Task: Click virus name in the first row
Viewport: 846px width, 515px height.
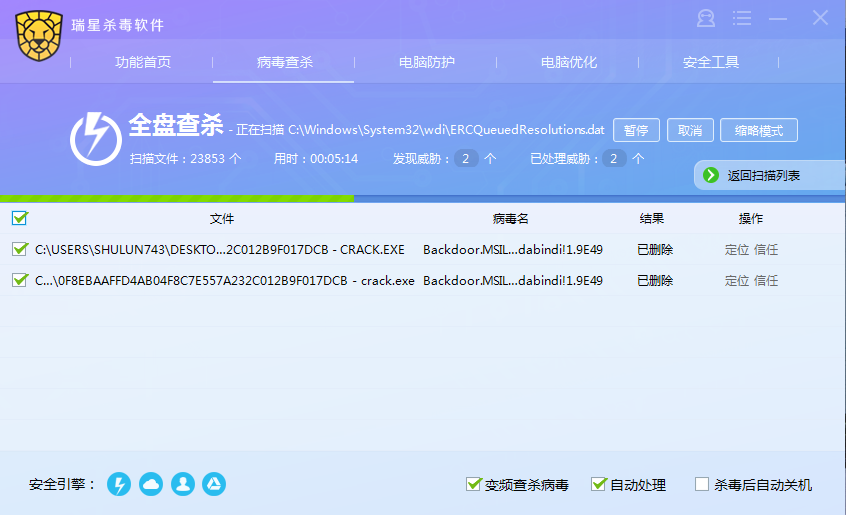Action: click(513, 250)
